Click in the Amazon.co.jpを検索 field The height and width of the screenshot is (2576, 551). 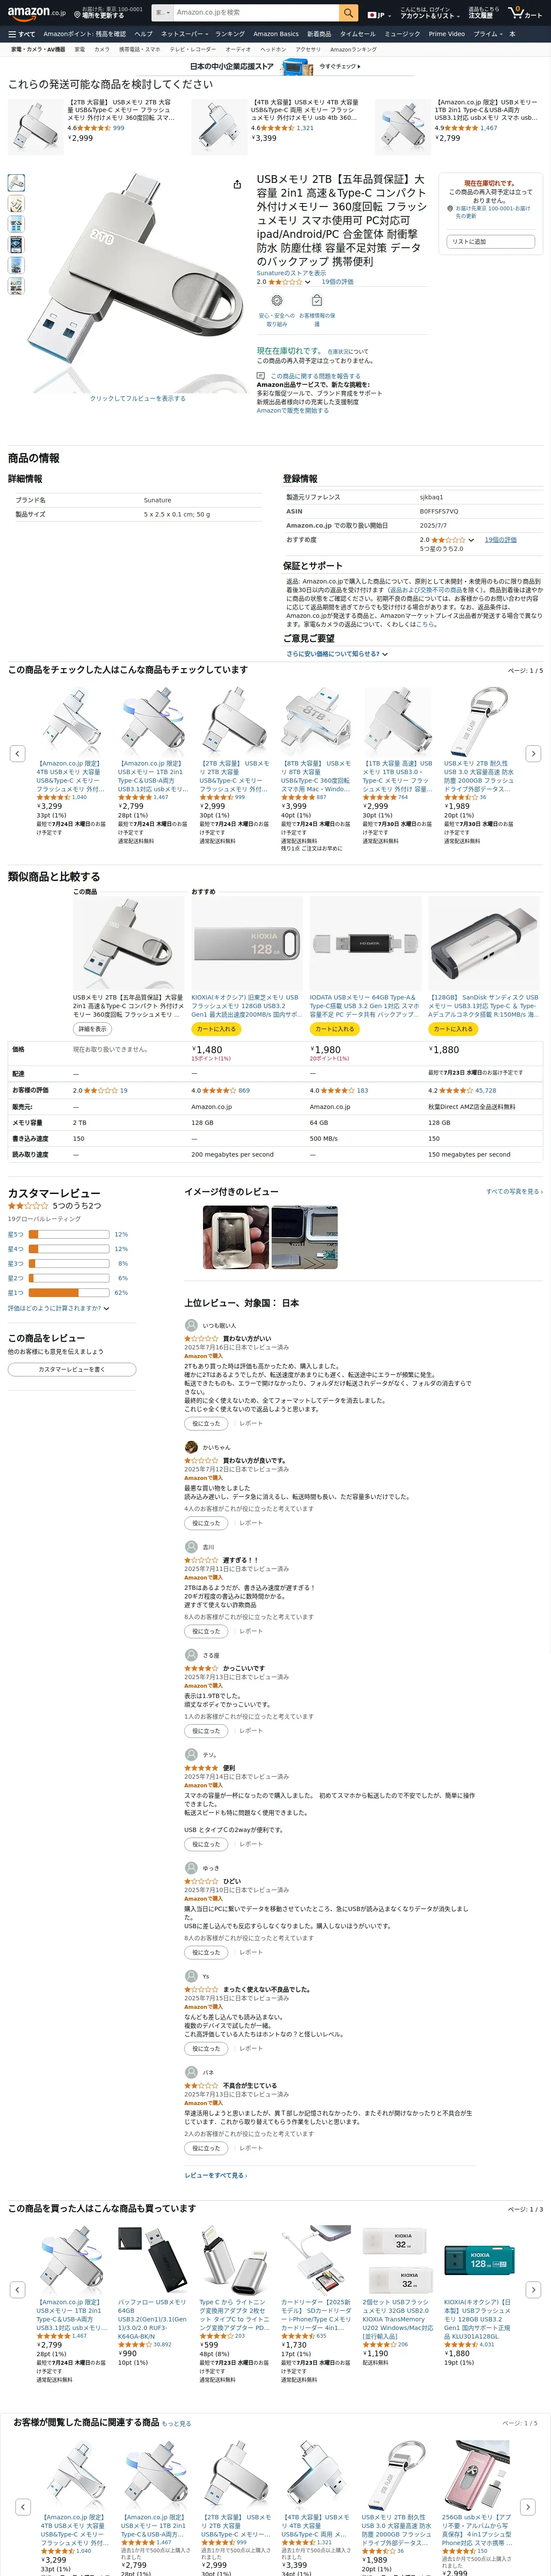(256, 12)
